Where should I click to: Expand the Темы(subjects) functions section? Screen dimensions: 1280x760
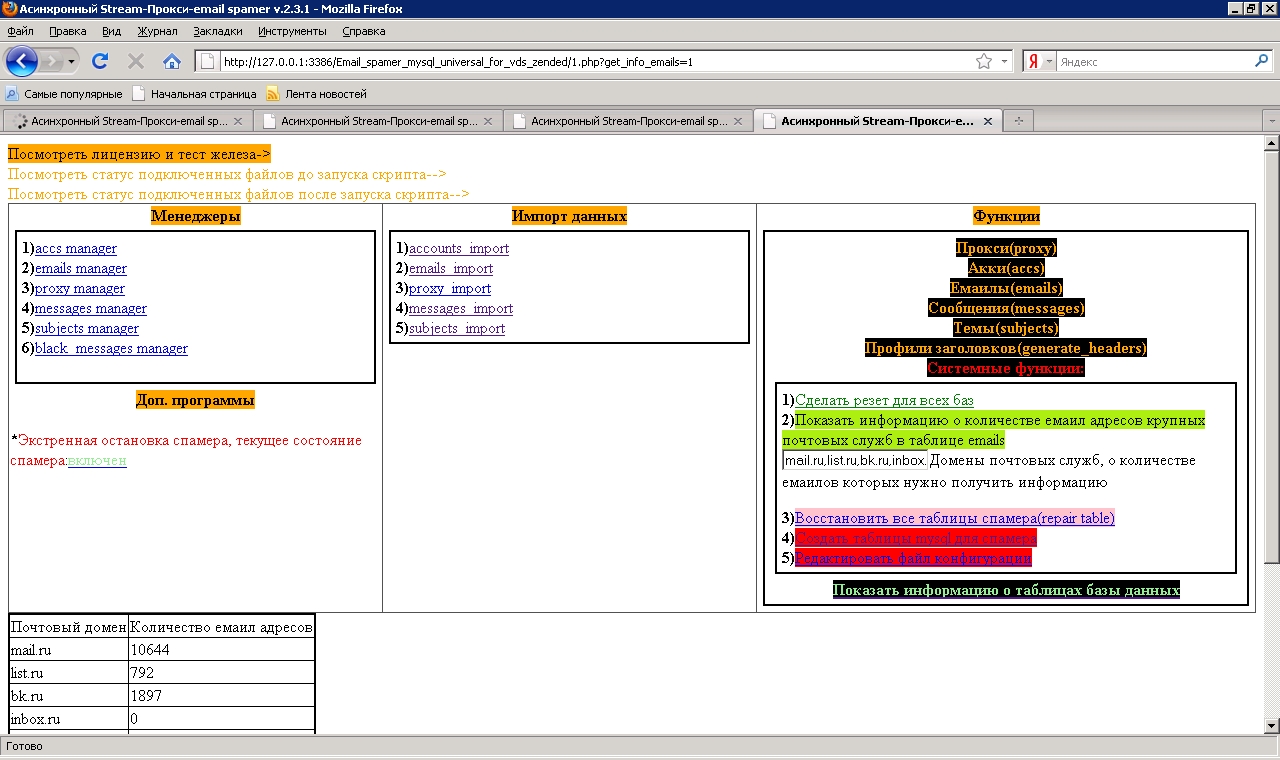tap(1006, 328)
